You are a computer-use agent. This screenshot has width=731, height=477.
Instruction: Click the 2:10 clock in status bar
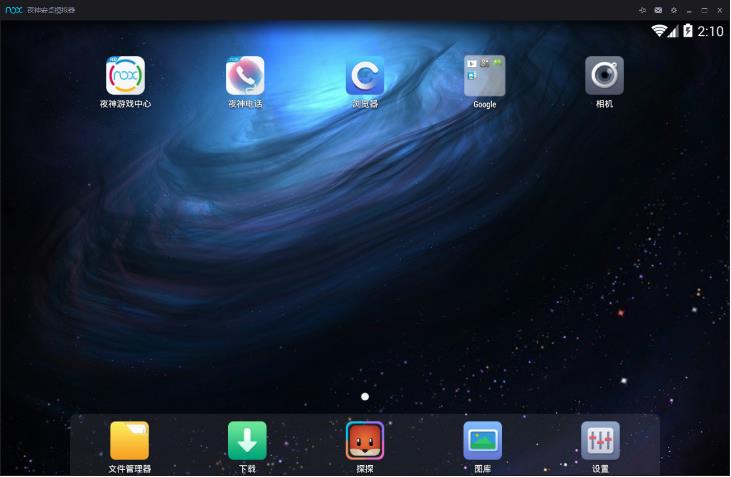coord(710,32)
